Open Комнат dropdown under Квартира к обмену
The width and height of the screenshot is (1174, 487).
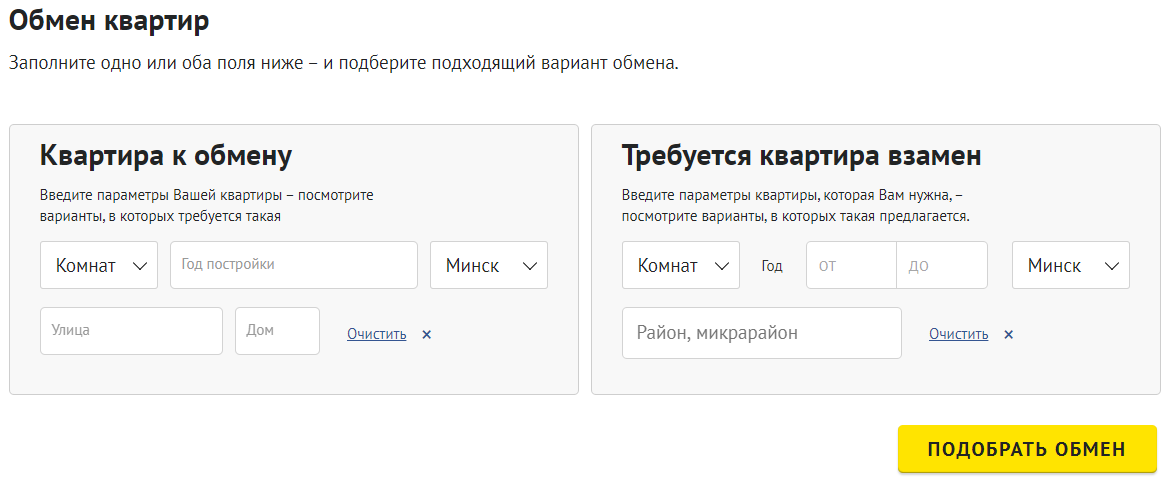(x=98, y=266)
